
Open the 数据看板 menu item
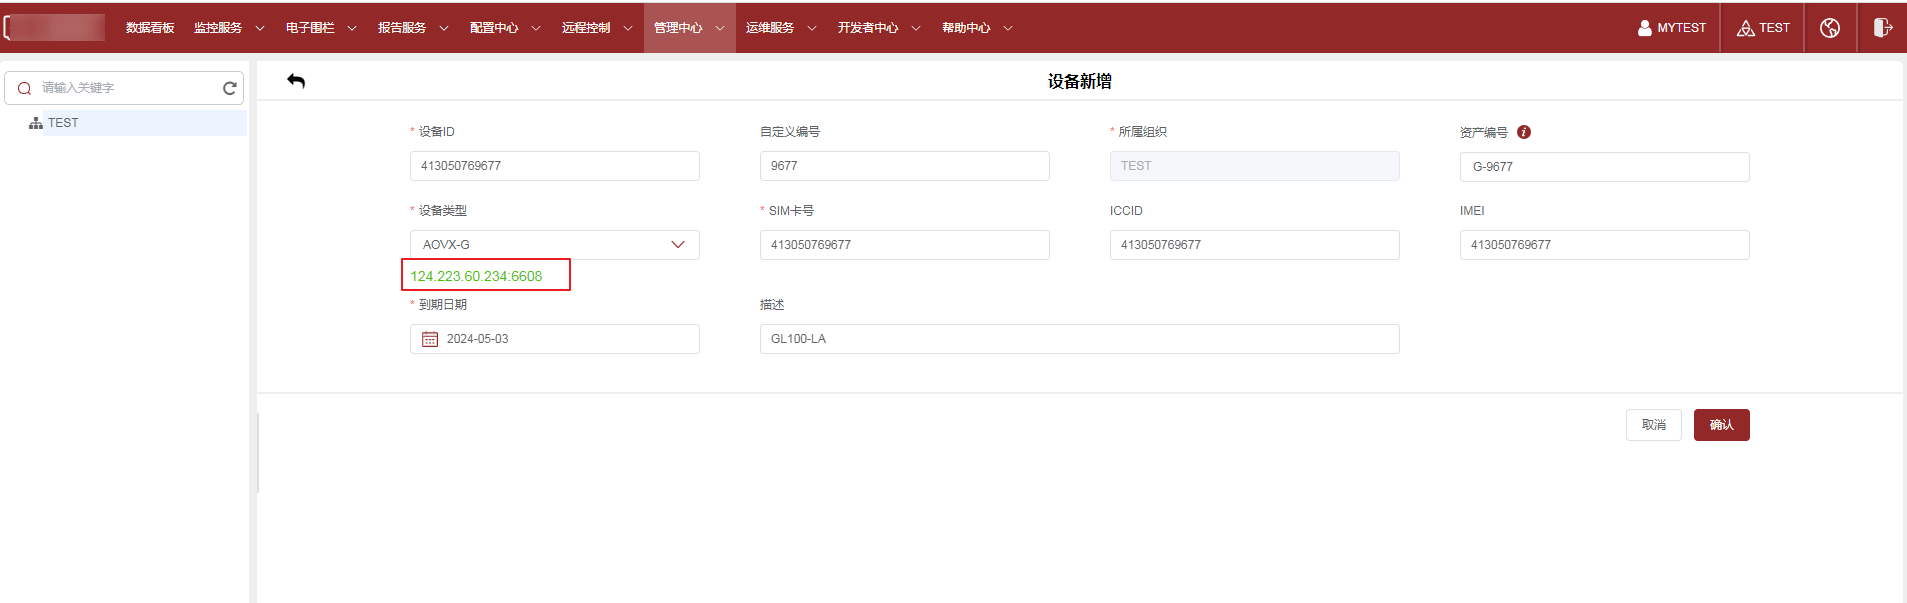[150, 28]
